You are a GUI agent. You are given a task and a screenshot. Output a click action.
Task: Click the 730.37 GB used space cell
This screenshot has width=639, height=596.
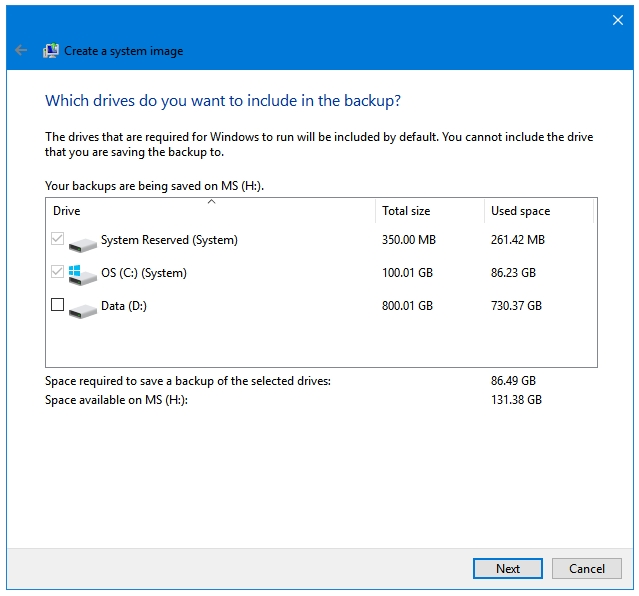tap(516, 306)
